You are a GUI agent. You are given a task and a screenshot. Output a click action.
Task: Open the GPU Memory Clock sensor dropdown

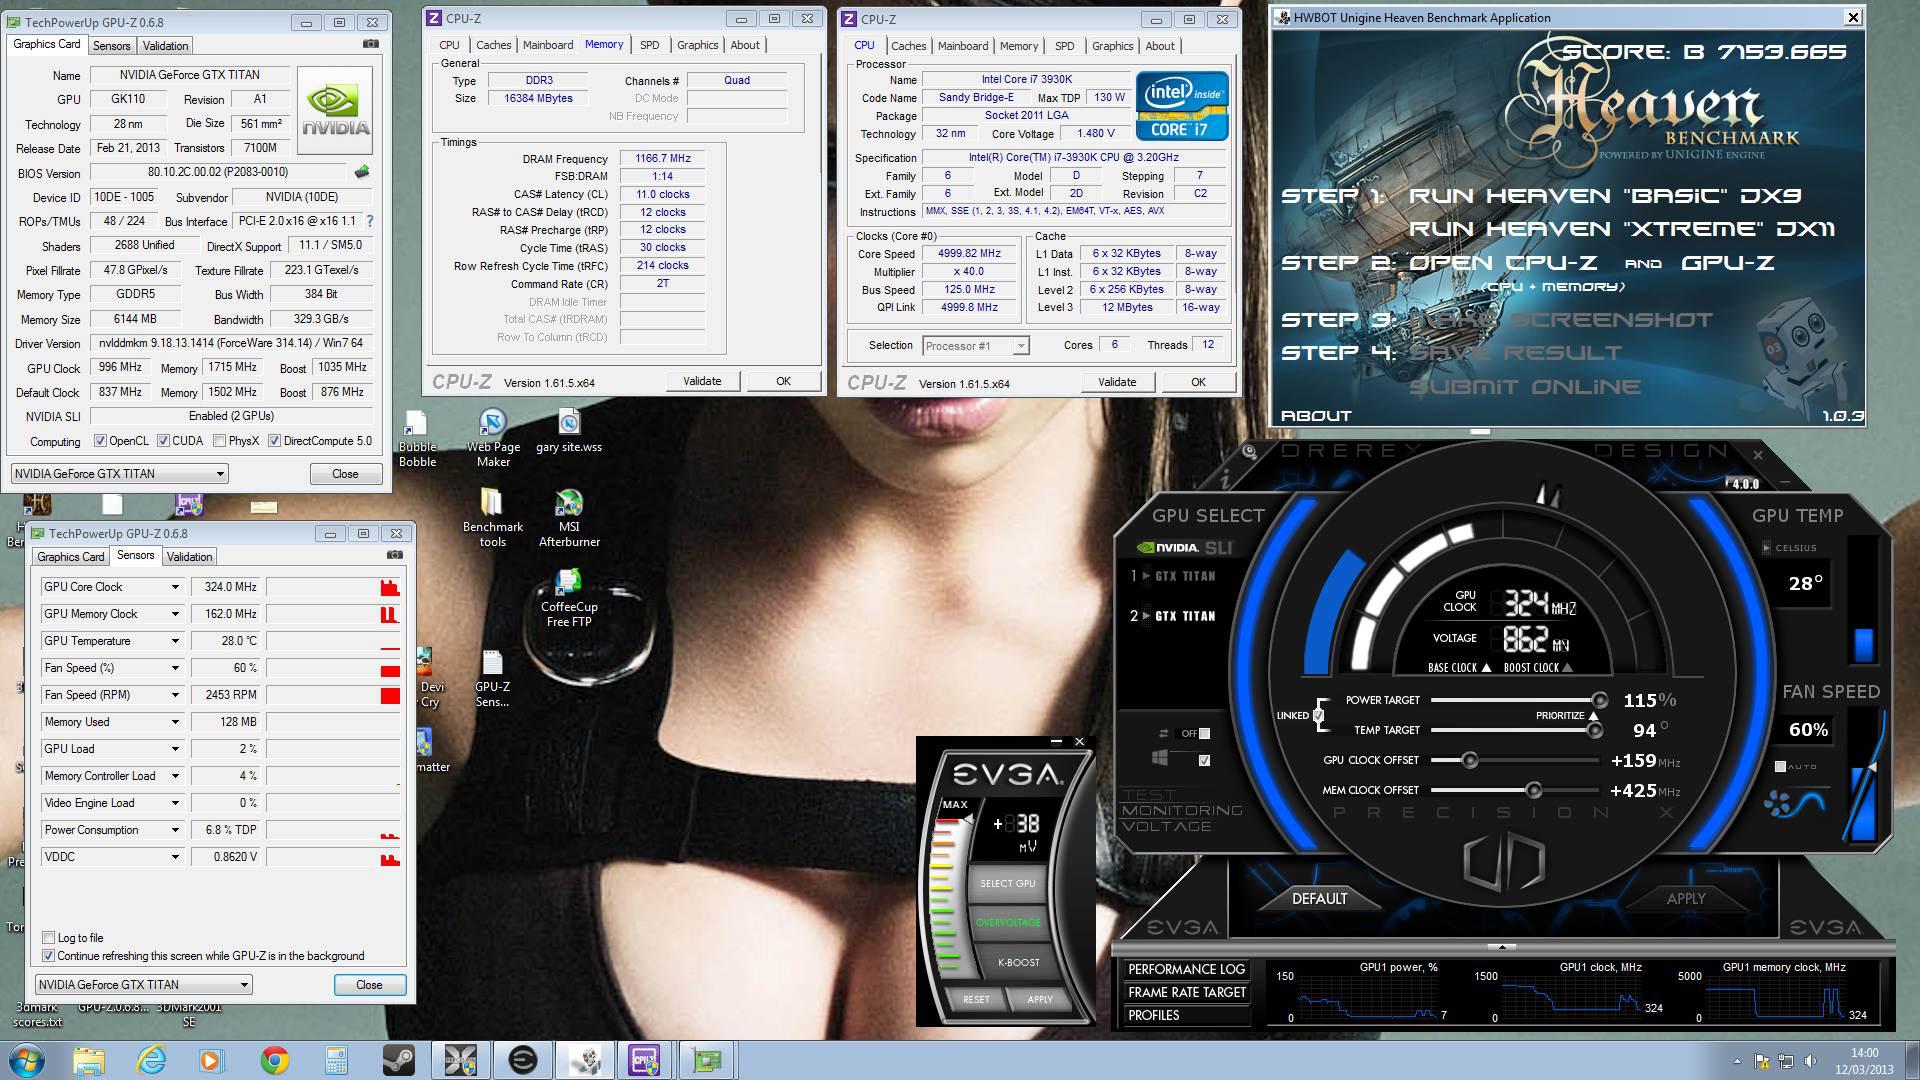[x=175, y=614]
